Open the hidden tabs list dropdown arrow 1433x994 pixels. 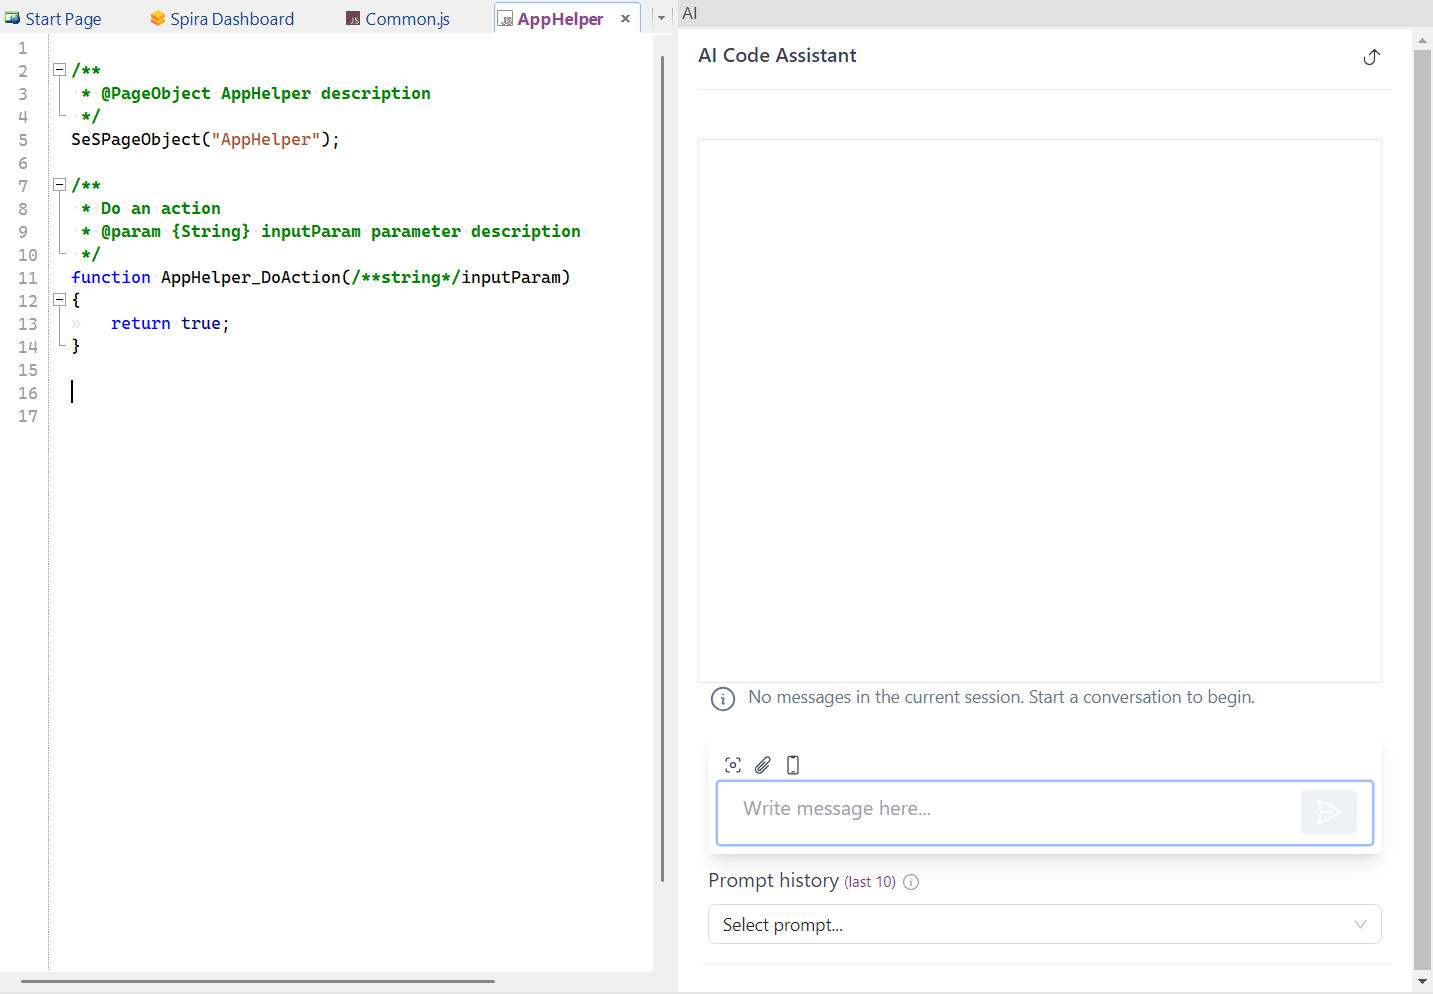[659, 17]
